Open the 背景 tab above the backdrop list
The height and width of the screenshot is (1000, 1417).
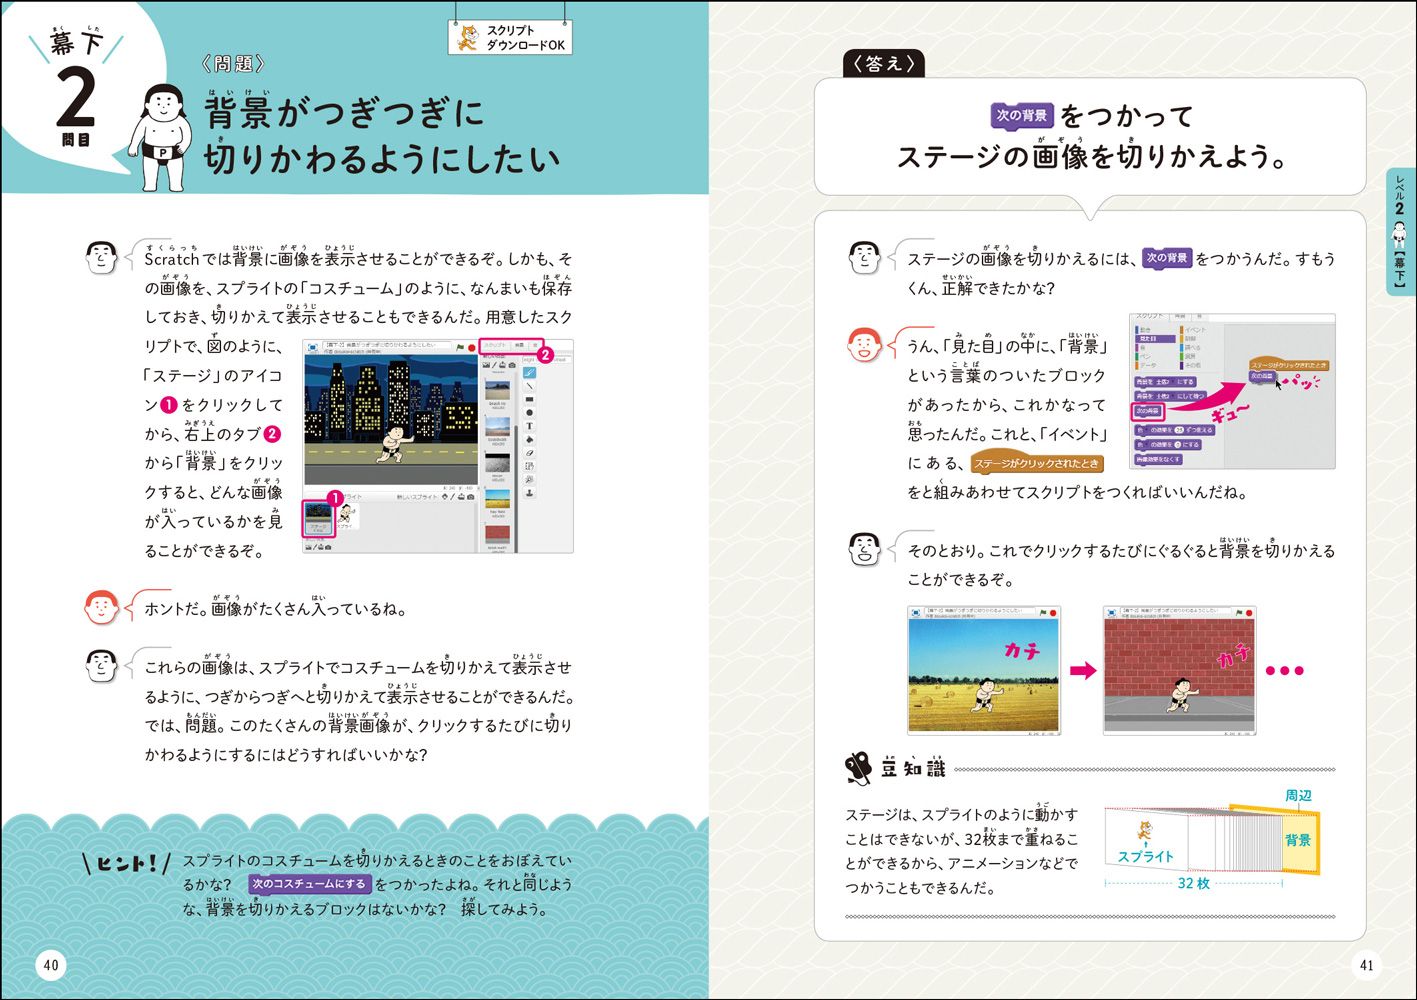[519, 345]
